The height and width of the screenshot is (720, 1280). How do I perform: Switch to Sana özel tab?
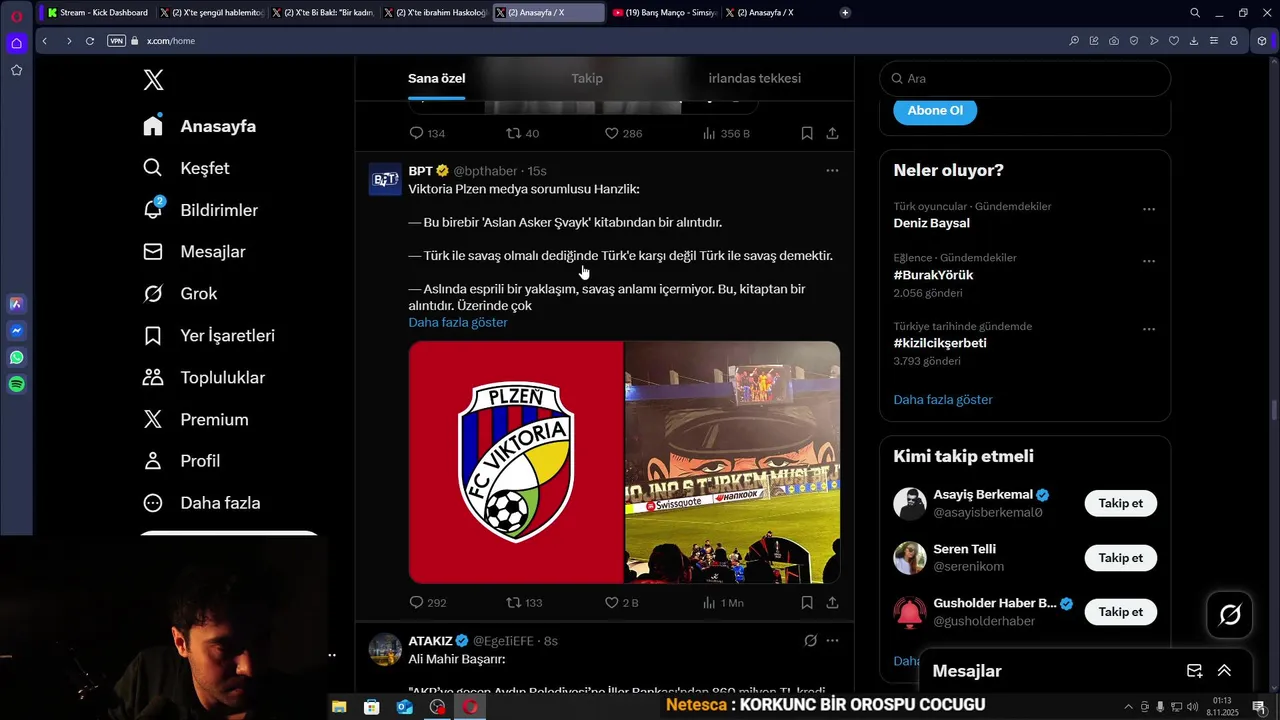[436, 78]
